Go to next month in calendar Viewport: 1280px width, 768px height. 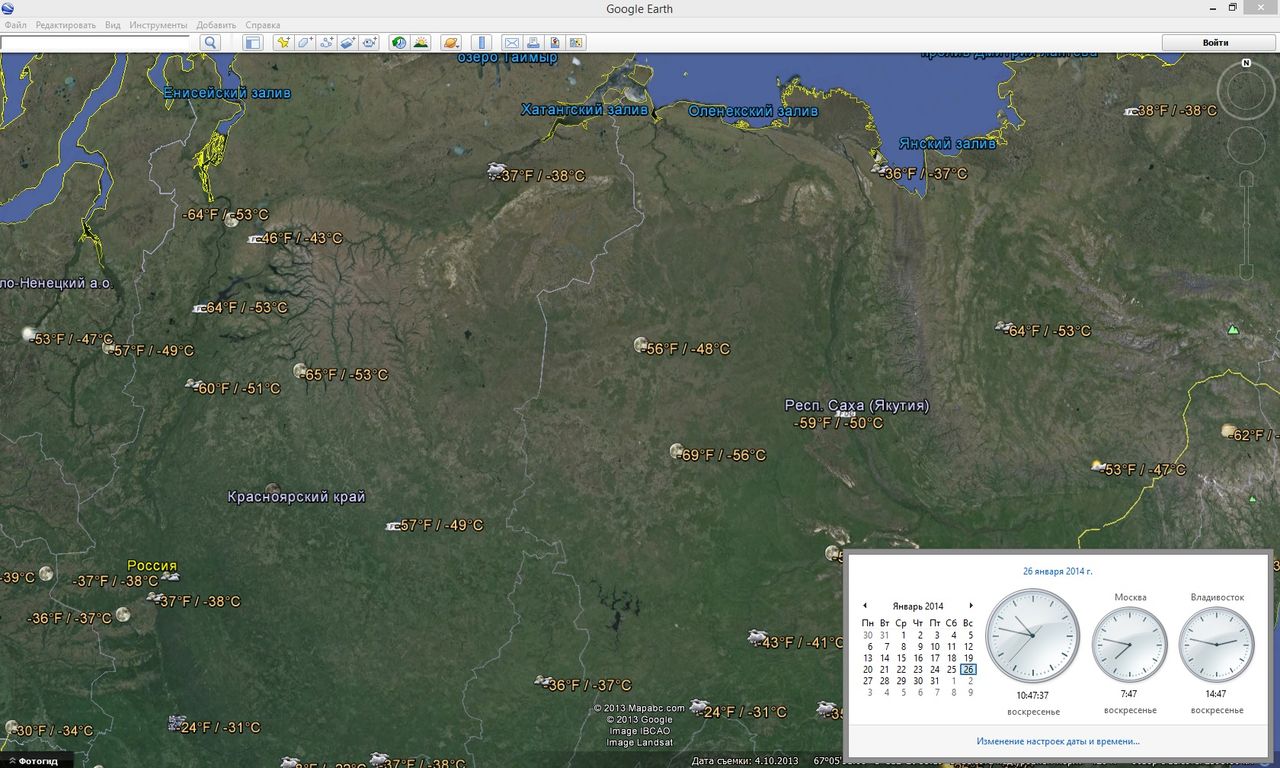970,606
